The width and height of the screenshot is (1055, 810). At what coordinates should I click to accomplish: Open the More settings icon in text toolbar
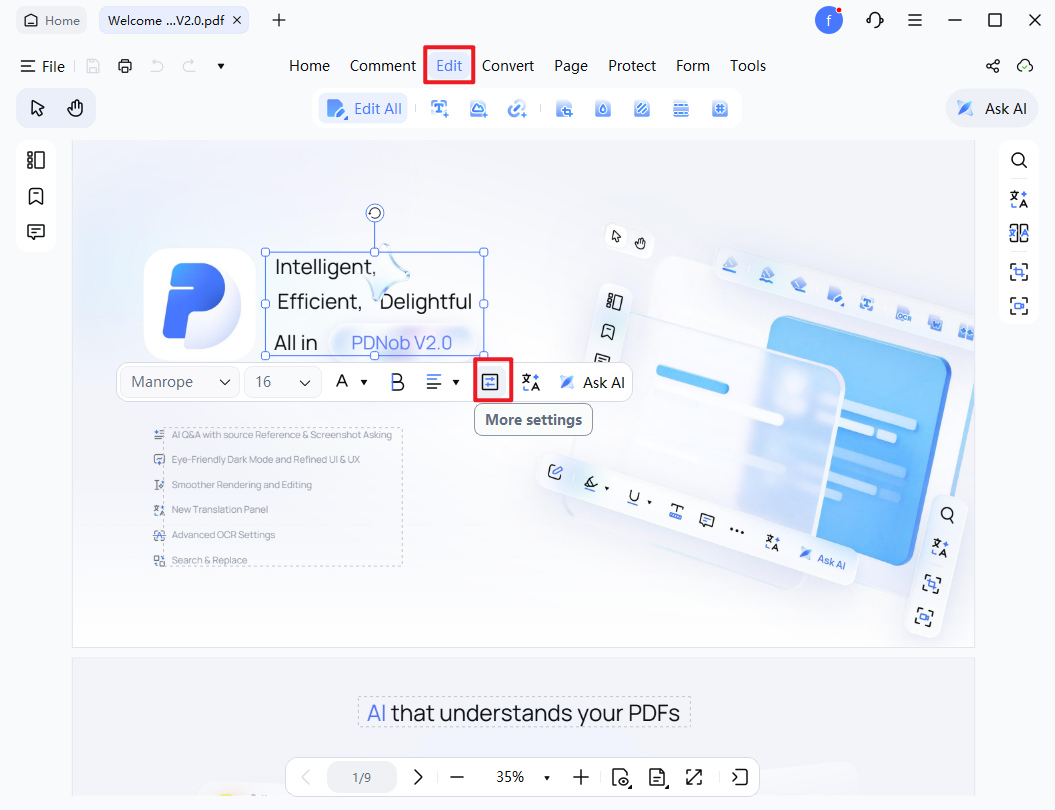point(490,382)
